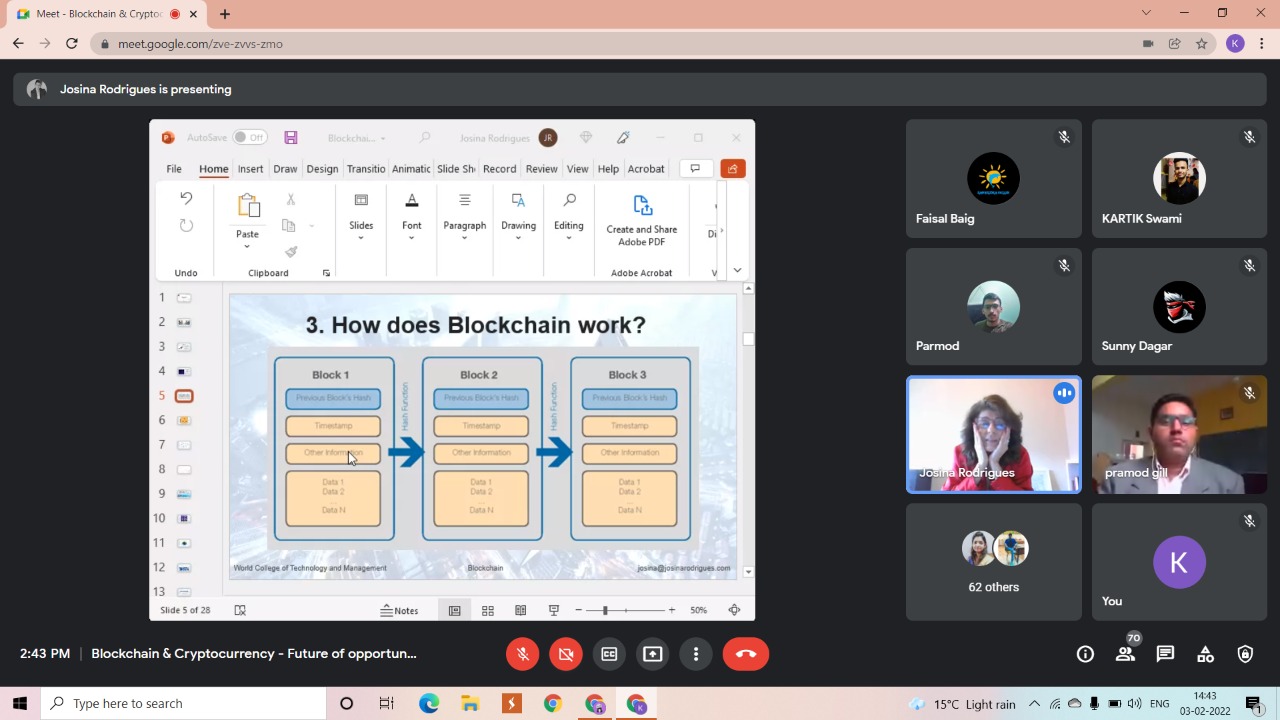Open host controls shield icon
Image resolution: width=1280 pixels, height=720 pixels.
[x=1245, y=654]
